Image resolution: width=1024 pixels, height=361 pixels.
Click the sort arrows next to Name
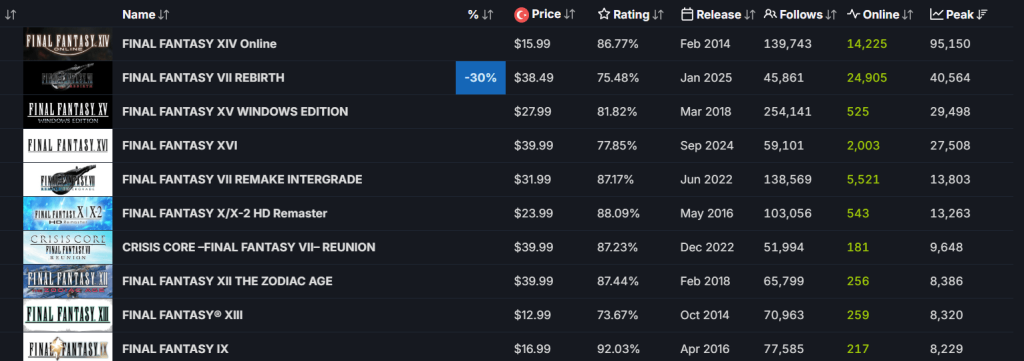coord(164,14)
